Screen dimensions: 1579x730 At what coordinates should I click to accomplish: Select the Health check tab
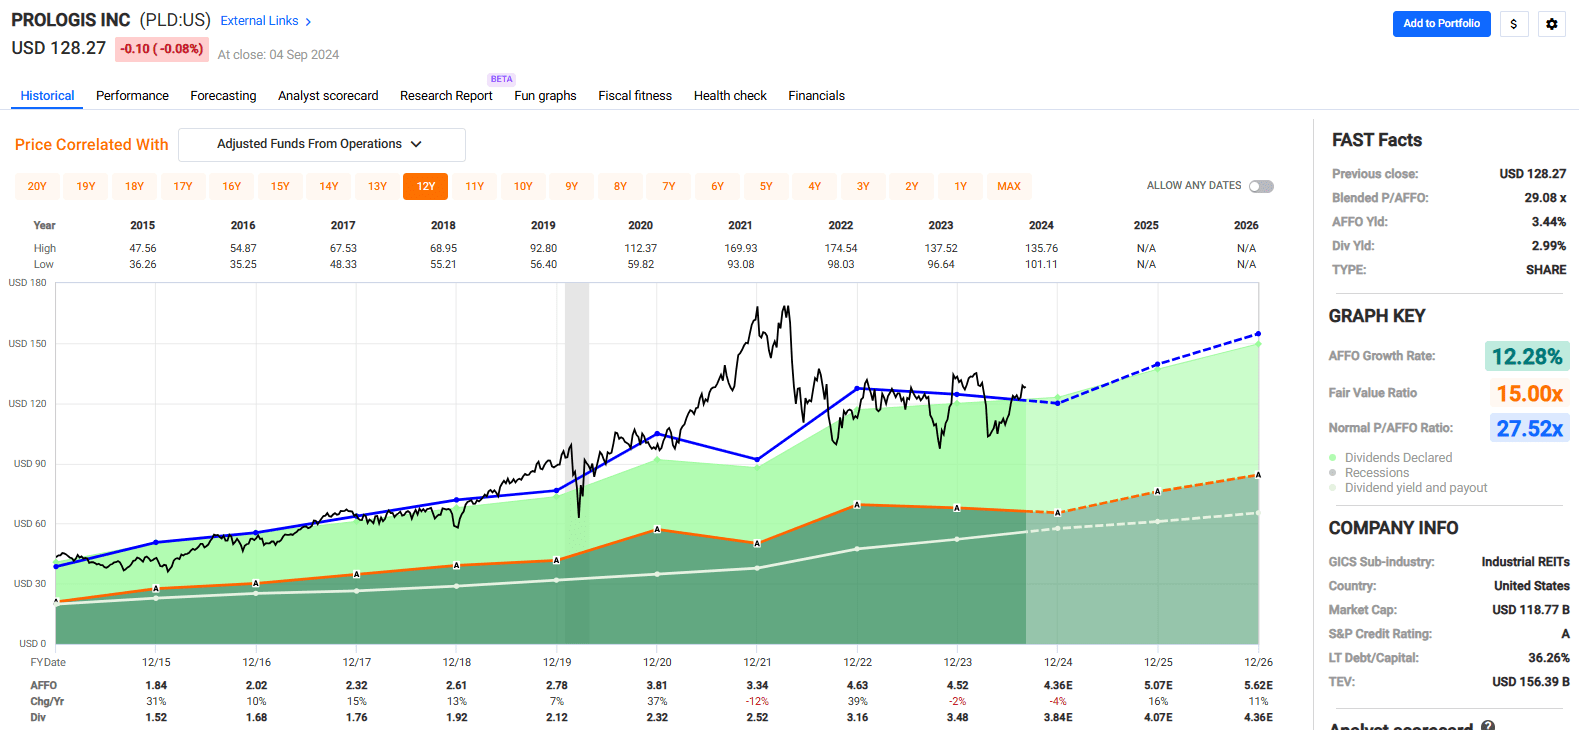[730, 96]
